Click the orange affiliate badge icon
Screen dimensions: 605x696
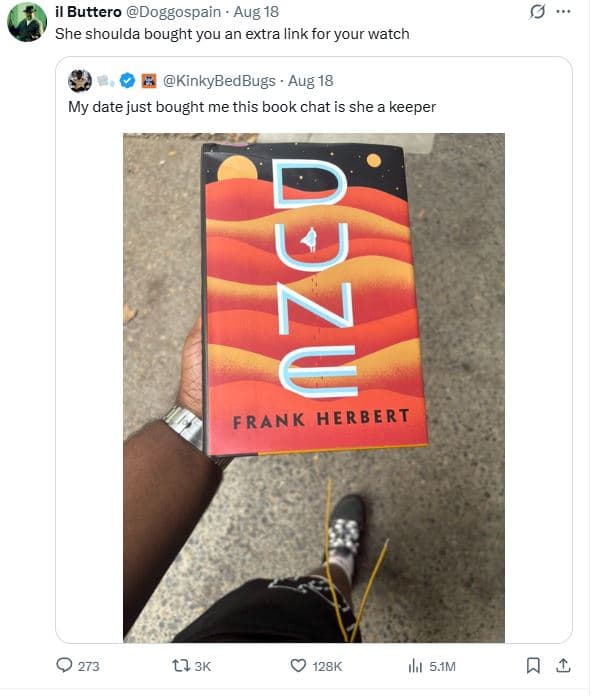pos(149,81)
